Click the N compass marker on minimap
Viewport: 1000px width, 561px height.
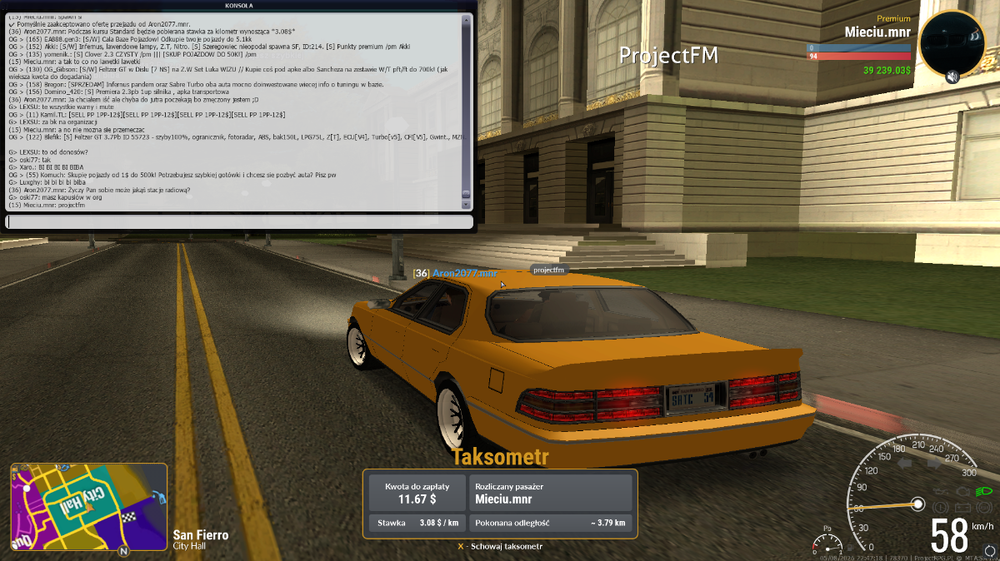[x=124, y=551]
